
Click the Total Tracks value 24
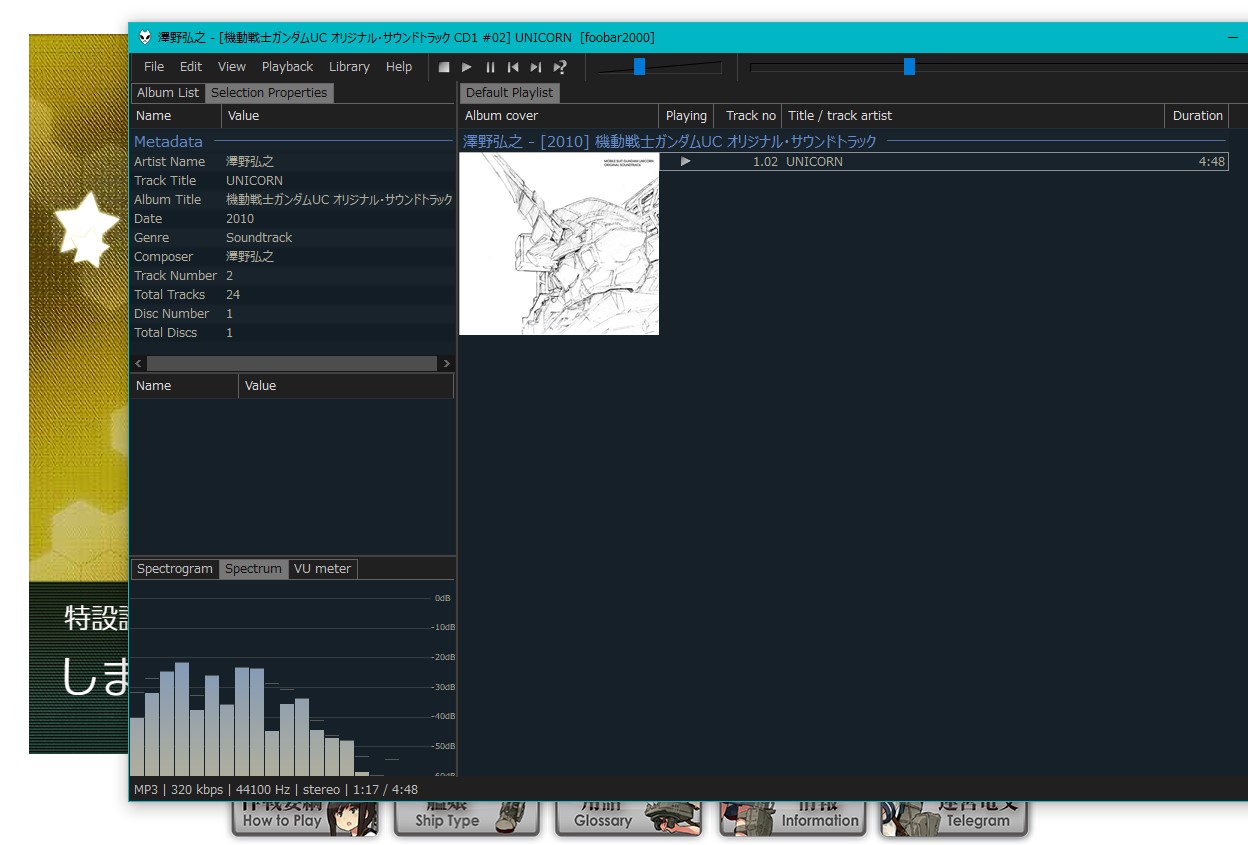click(233, 295)
